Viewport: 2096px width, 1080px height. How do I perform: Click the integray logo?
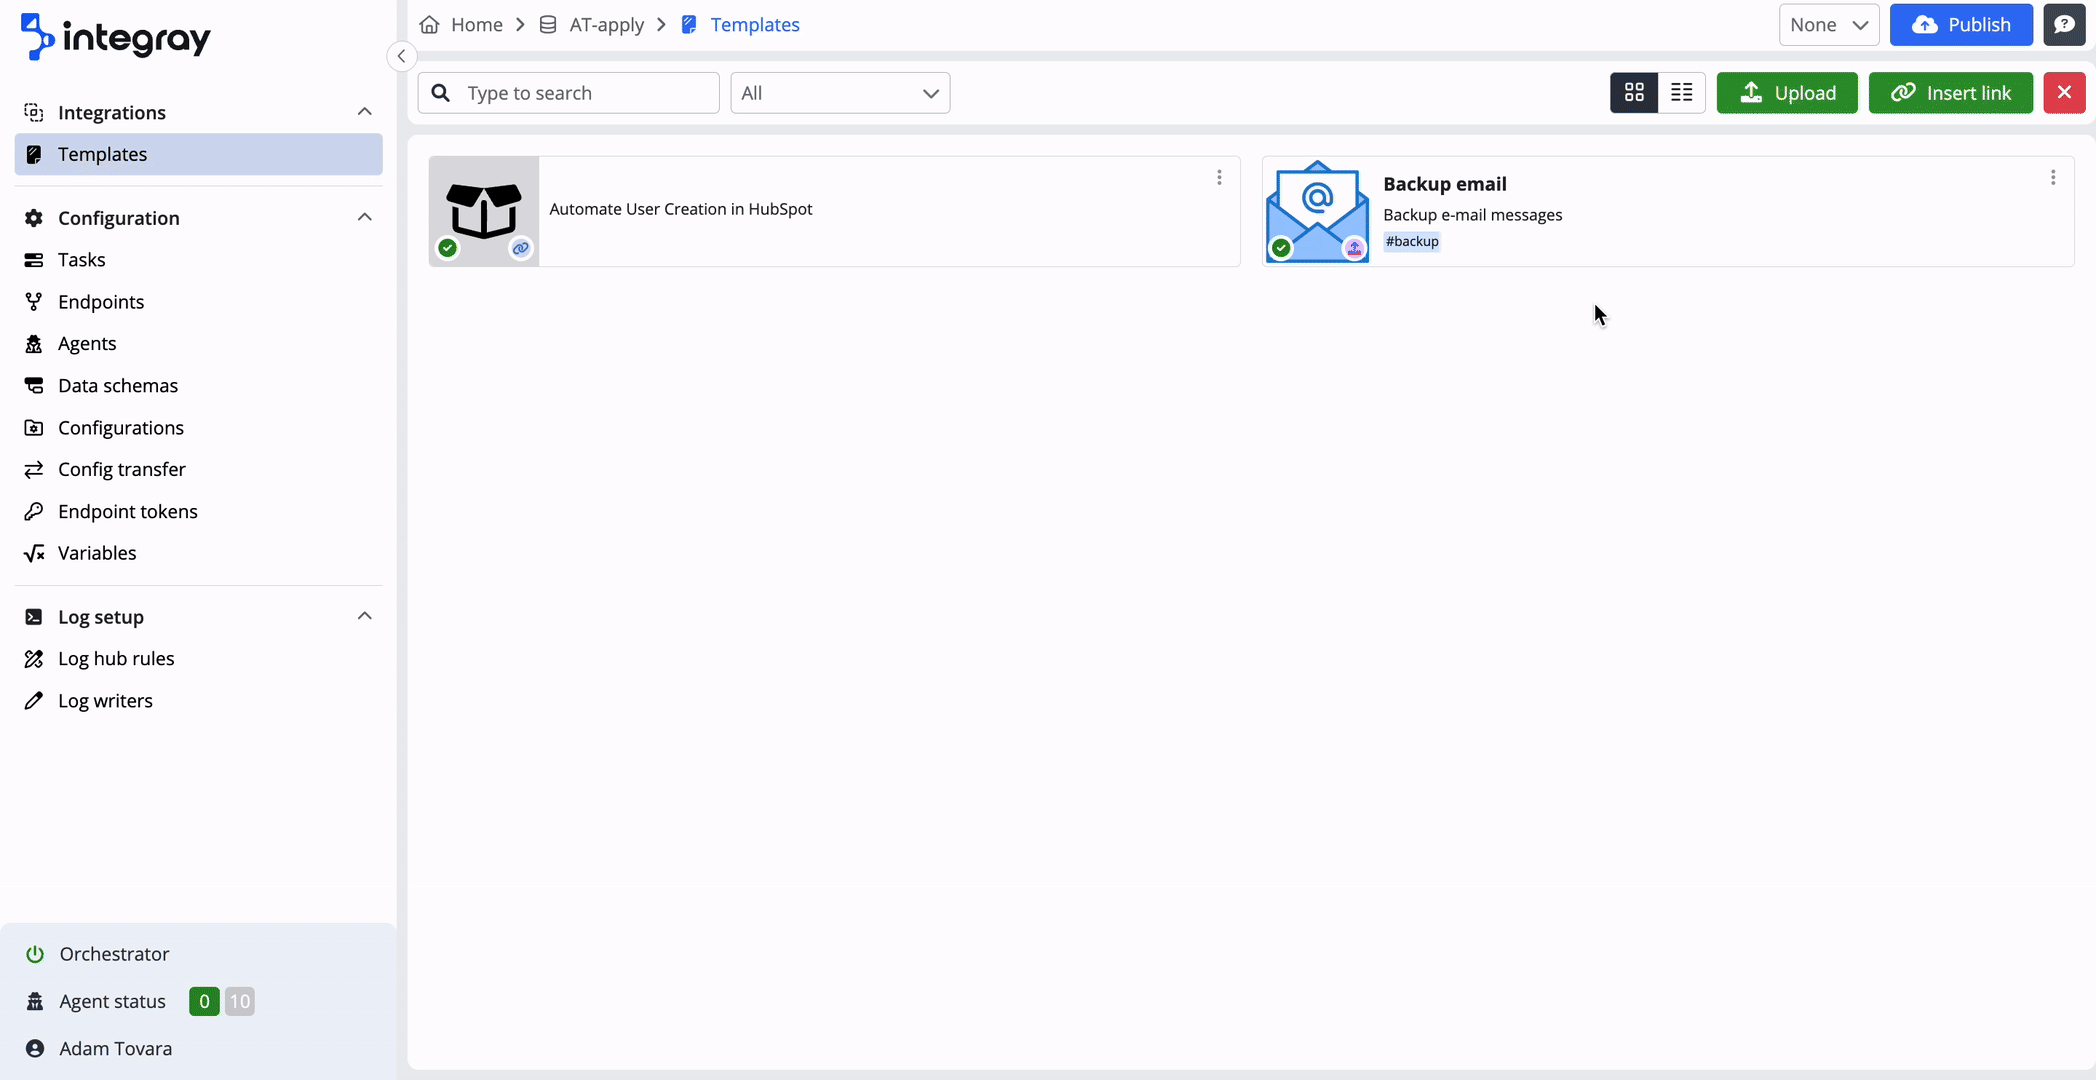115,37
